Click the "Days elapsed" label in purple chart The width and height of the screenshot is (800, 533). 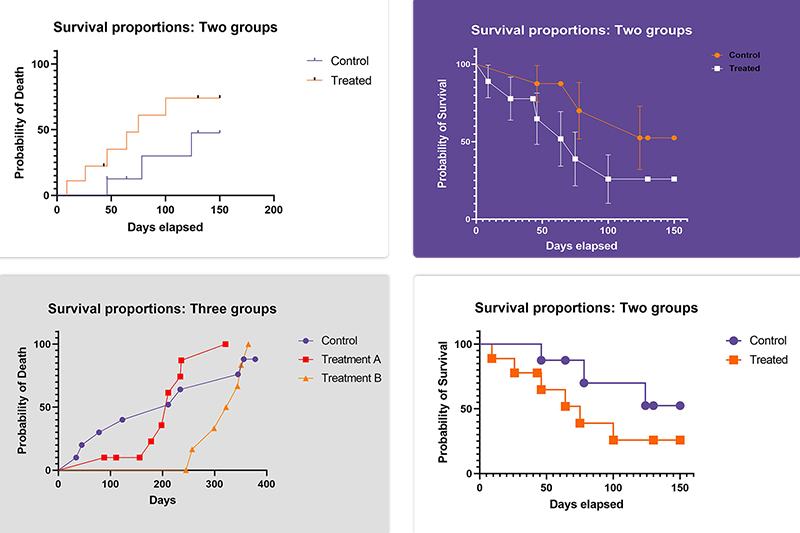[x=574, y=246]
